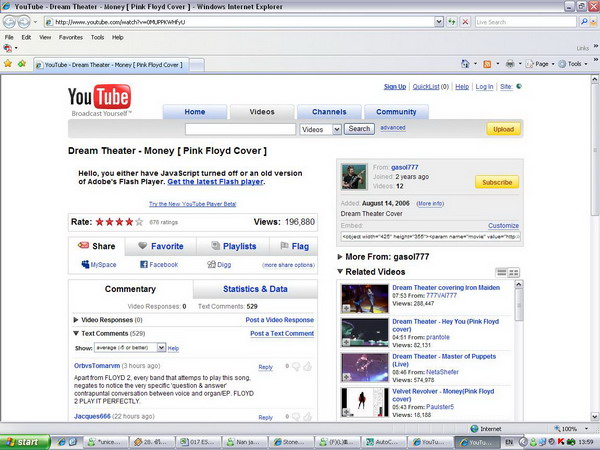Screen dimensions: 600x450
Task: Collapse the Related Videos section
Action: coord(340,271)
